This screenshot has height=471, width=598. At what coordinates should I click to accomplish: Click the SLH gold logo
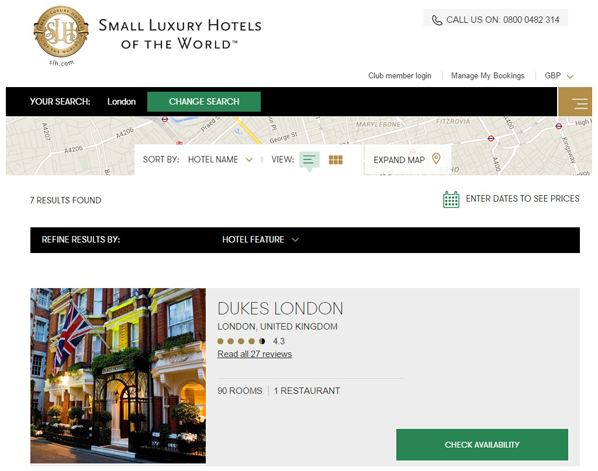61,32
